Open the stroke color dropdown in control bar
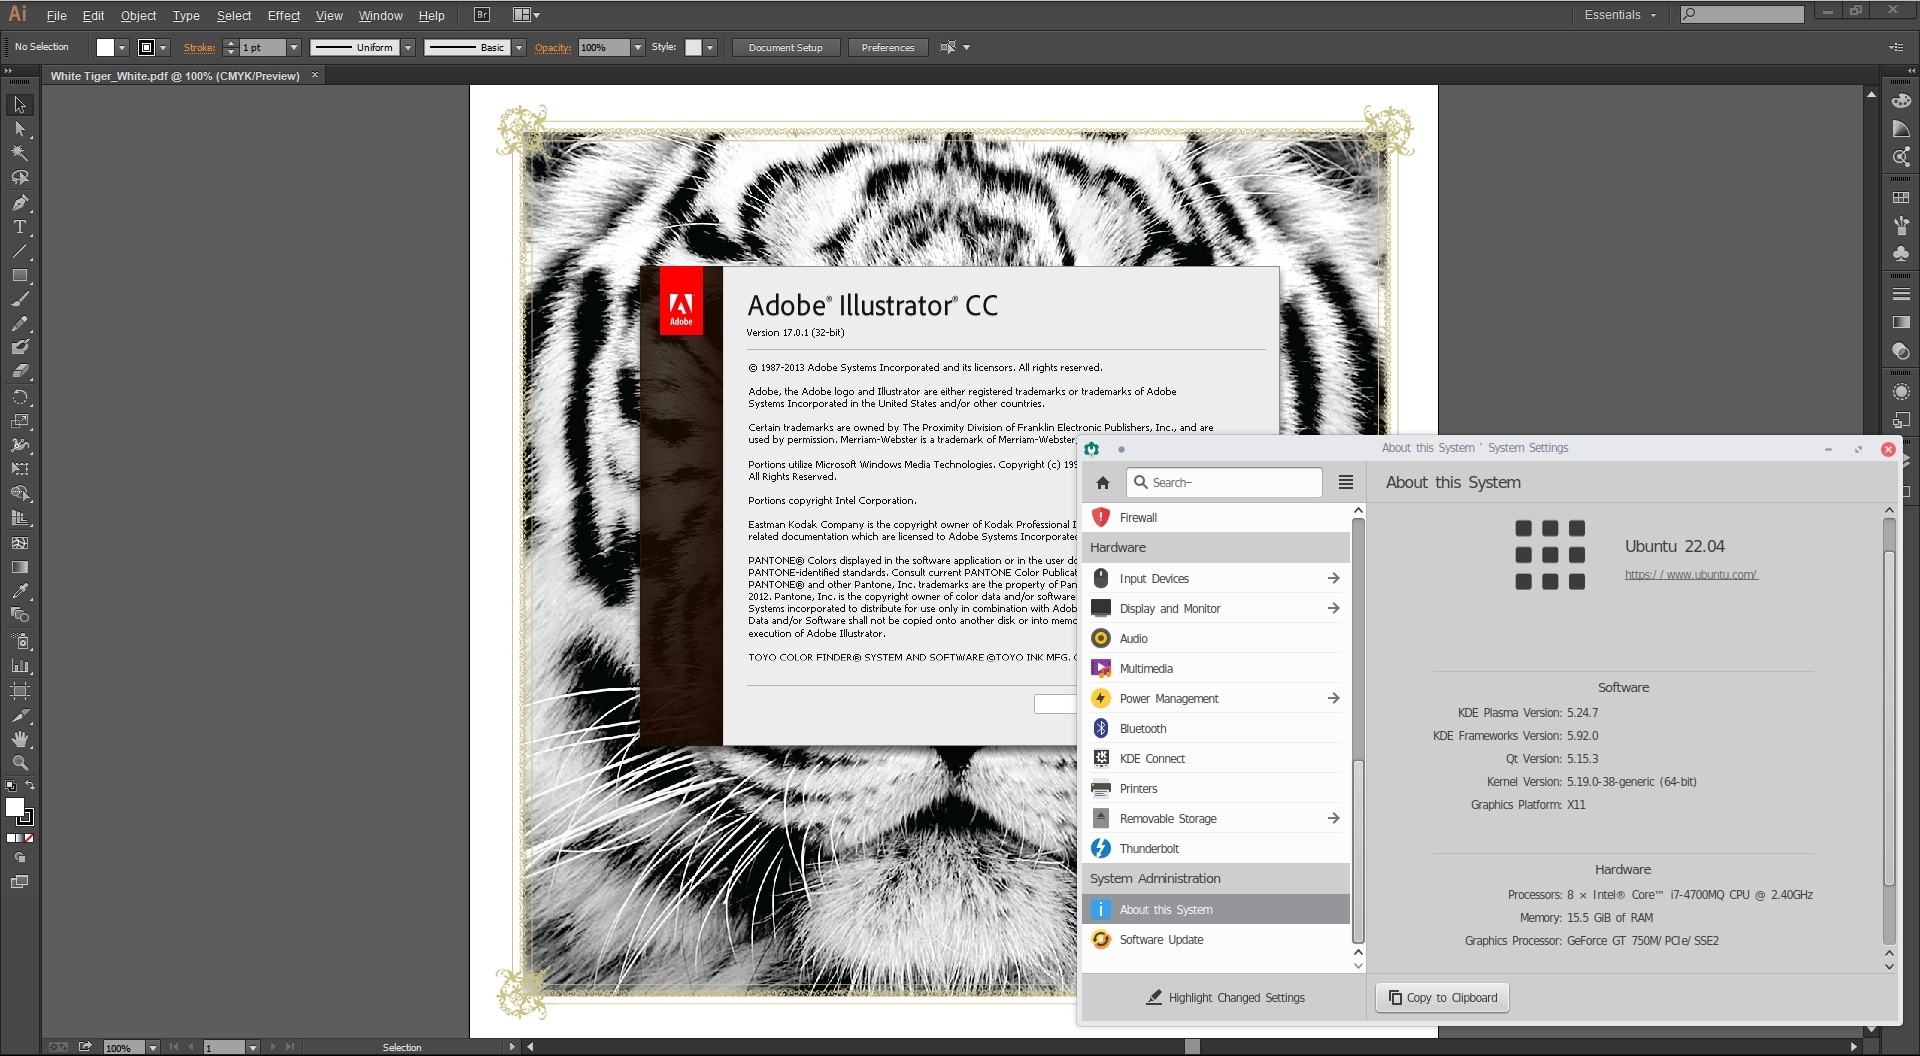 pos(163,48)
